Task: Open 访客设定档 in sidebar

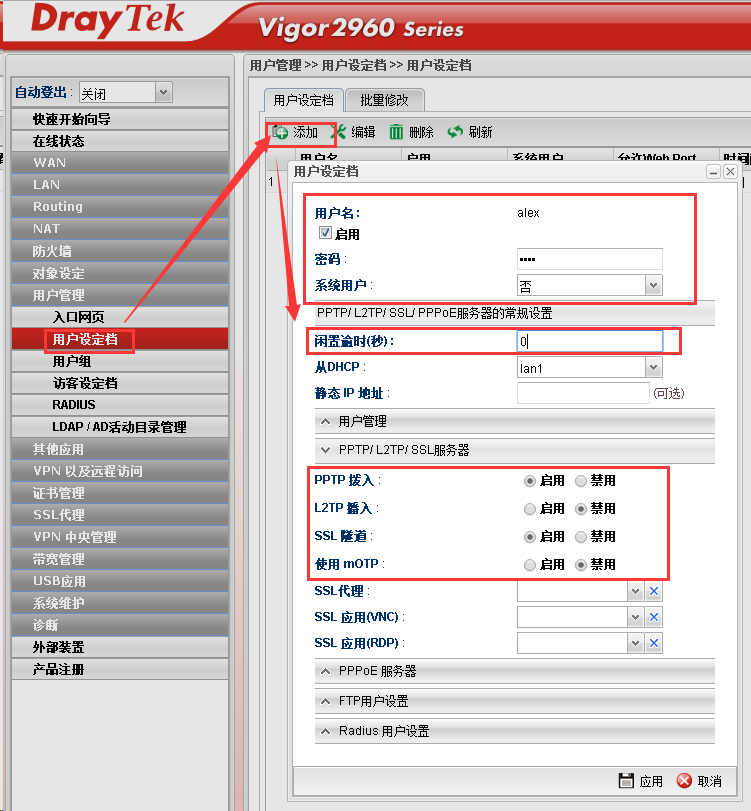Action: (x=120, y=383)
